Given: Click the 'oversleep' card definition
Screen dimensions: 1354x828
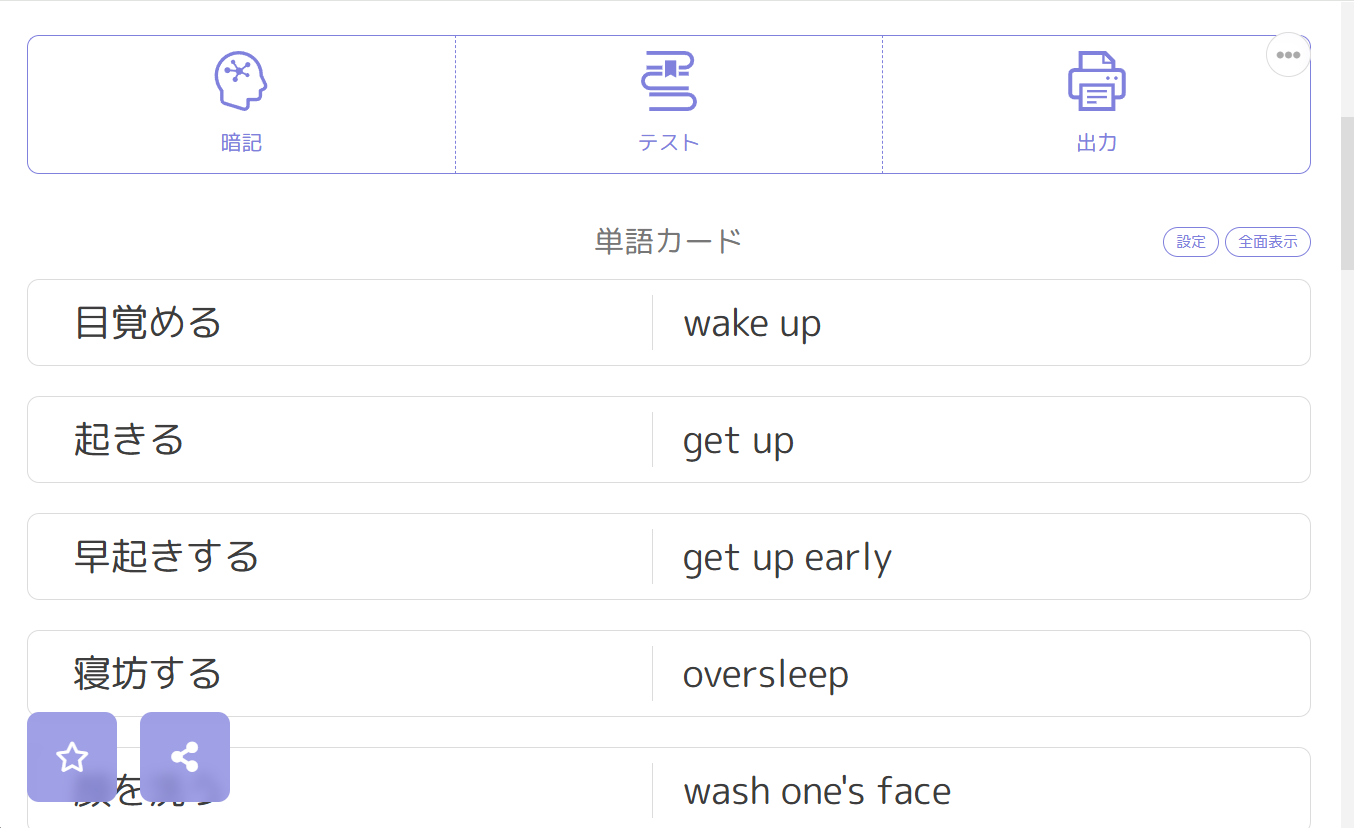Looking at the screenshot, I should [x=765, y=675].
